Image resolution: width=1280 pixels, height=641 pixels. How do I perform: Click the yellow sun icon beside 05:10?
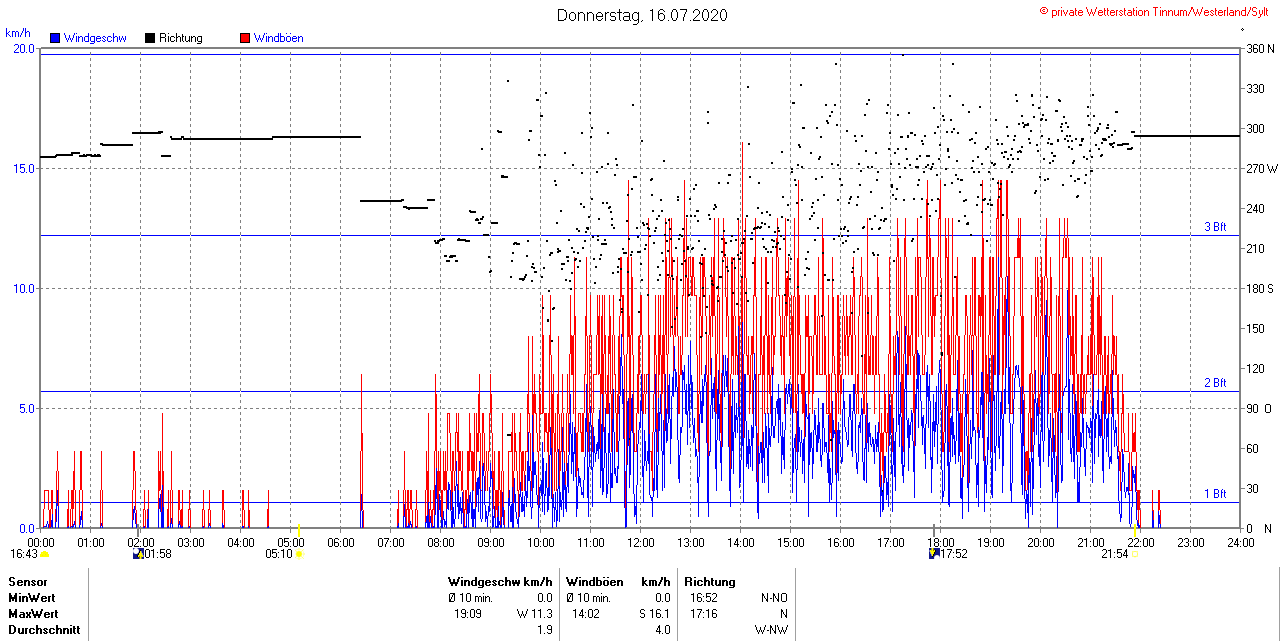tap(298, 554)
